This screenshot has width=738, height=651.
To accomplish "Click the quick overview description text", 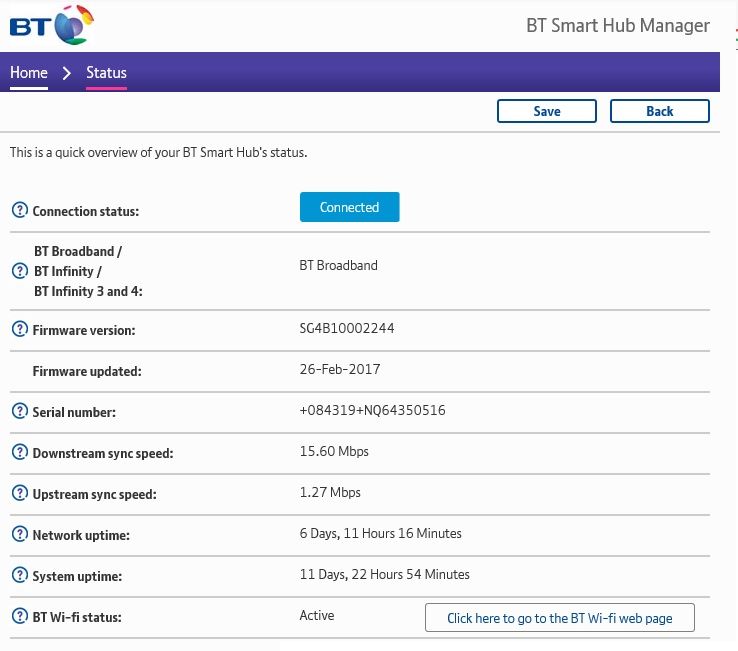I will click(x=159, y=153).
